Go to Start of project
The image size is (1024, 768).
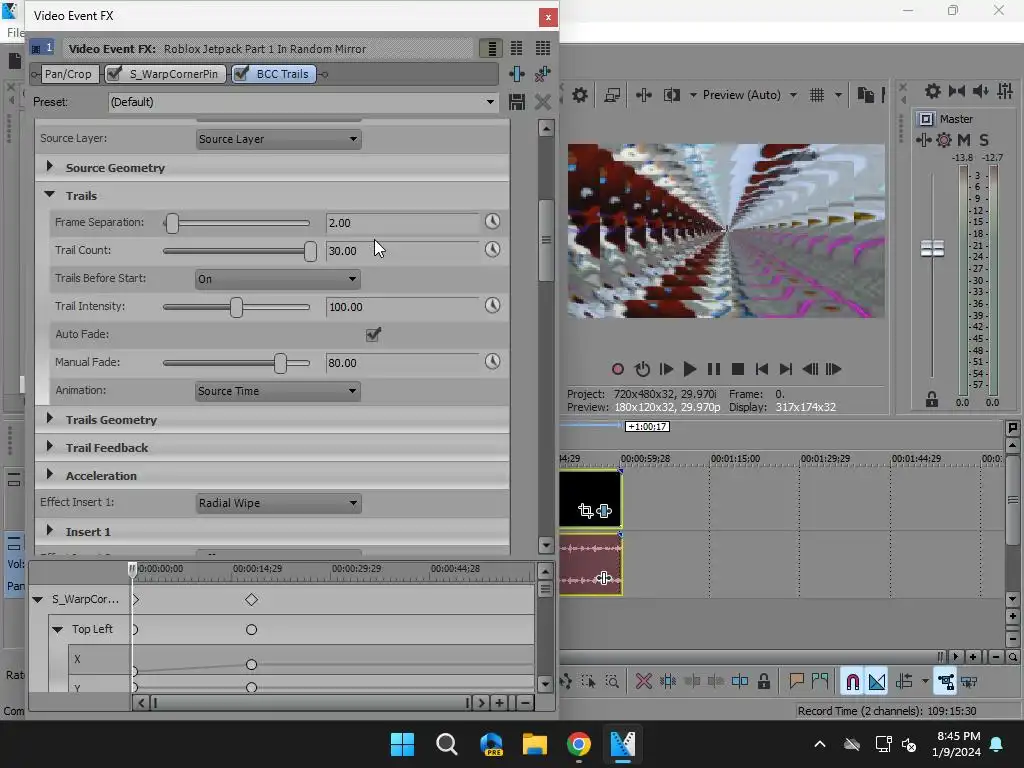coord(761,369)
